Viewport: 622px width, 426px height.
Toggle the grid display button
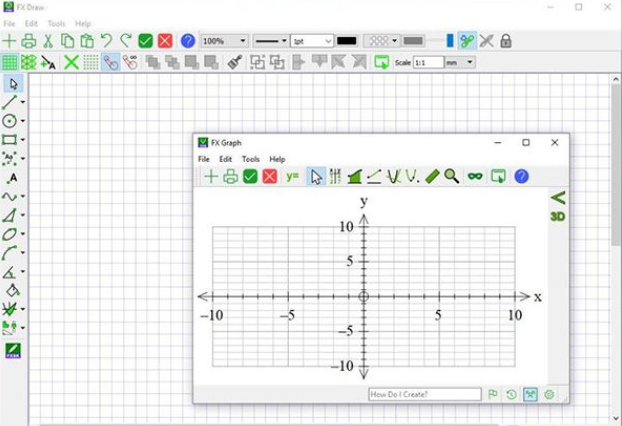pyautogui.click(x=9, y=62)
